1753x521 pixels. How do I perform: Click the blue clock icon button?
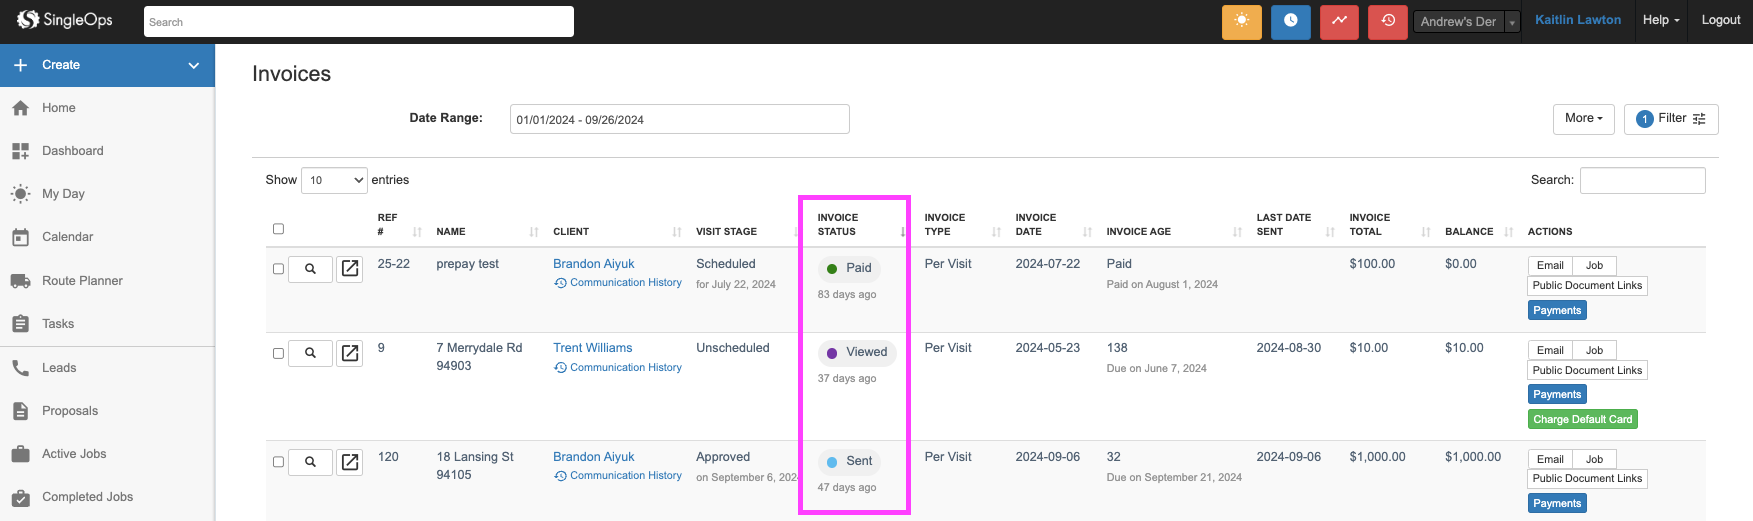click(x=1290, y=21)
